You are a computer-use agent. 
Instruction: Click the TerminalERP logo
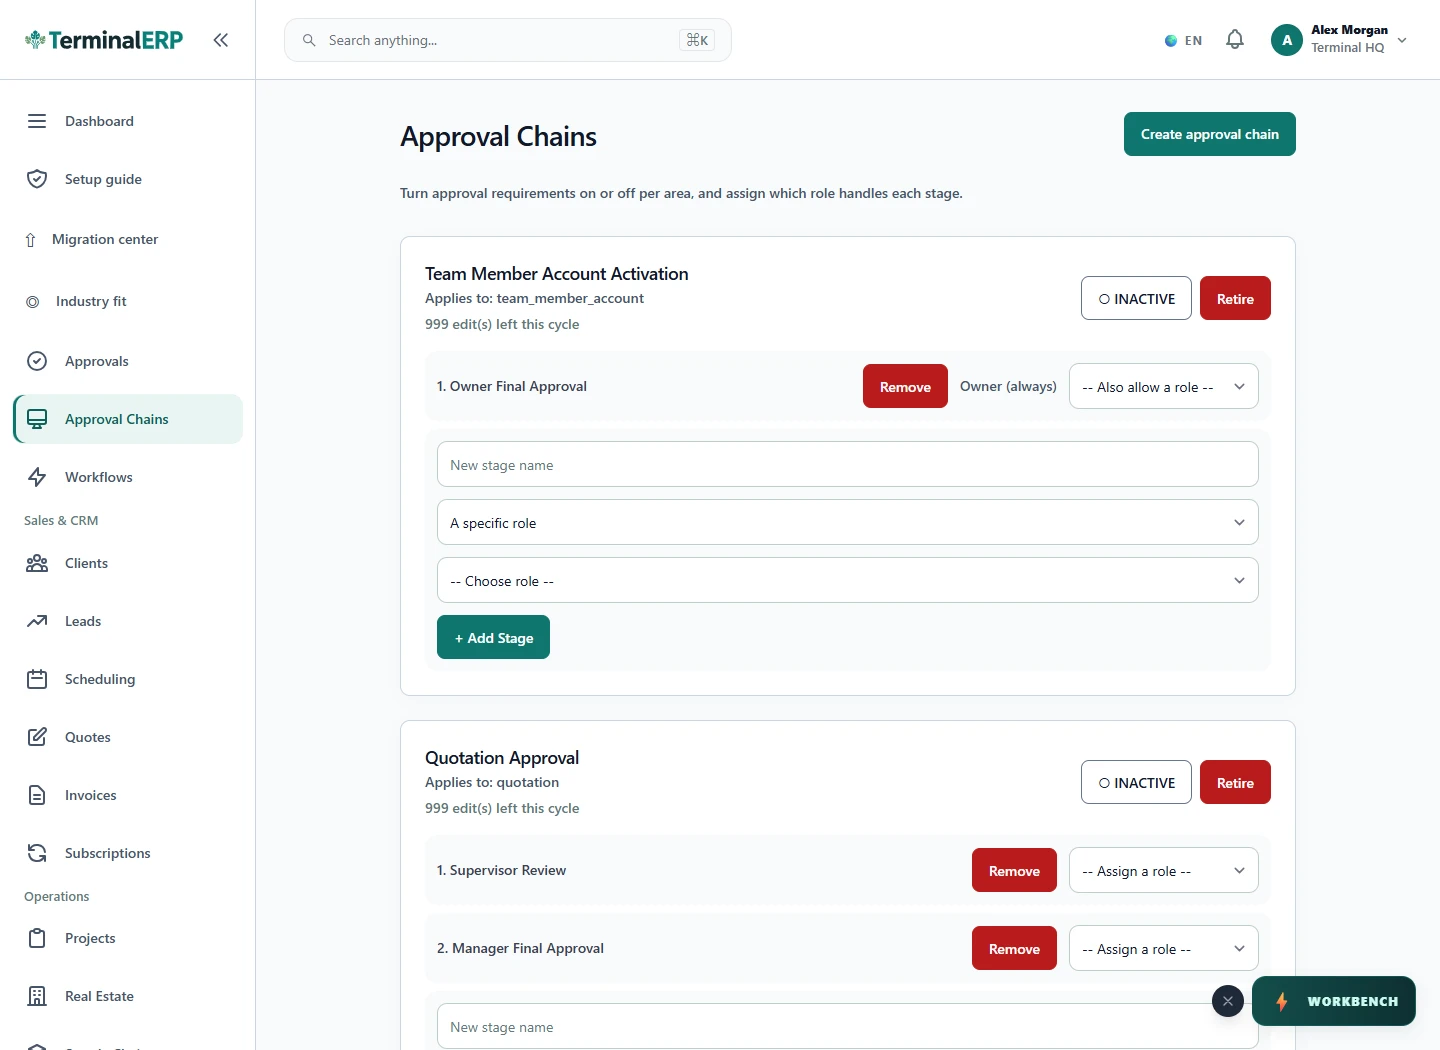pyautogui.click(x=104, y=40)
